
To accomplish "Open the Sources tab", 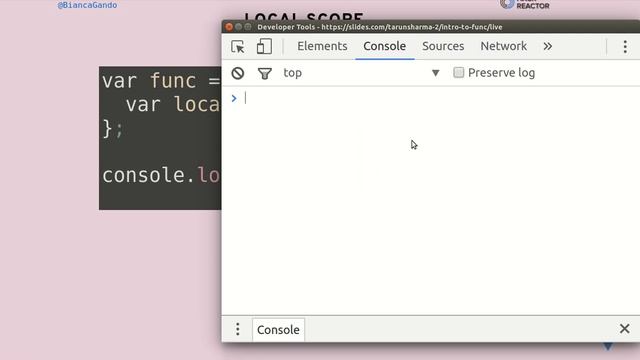I will click(443, 46).
